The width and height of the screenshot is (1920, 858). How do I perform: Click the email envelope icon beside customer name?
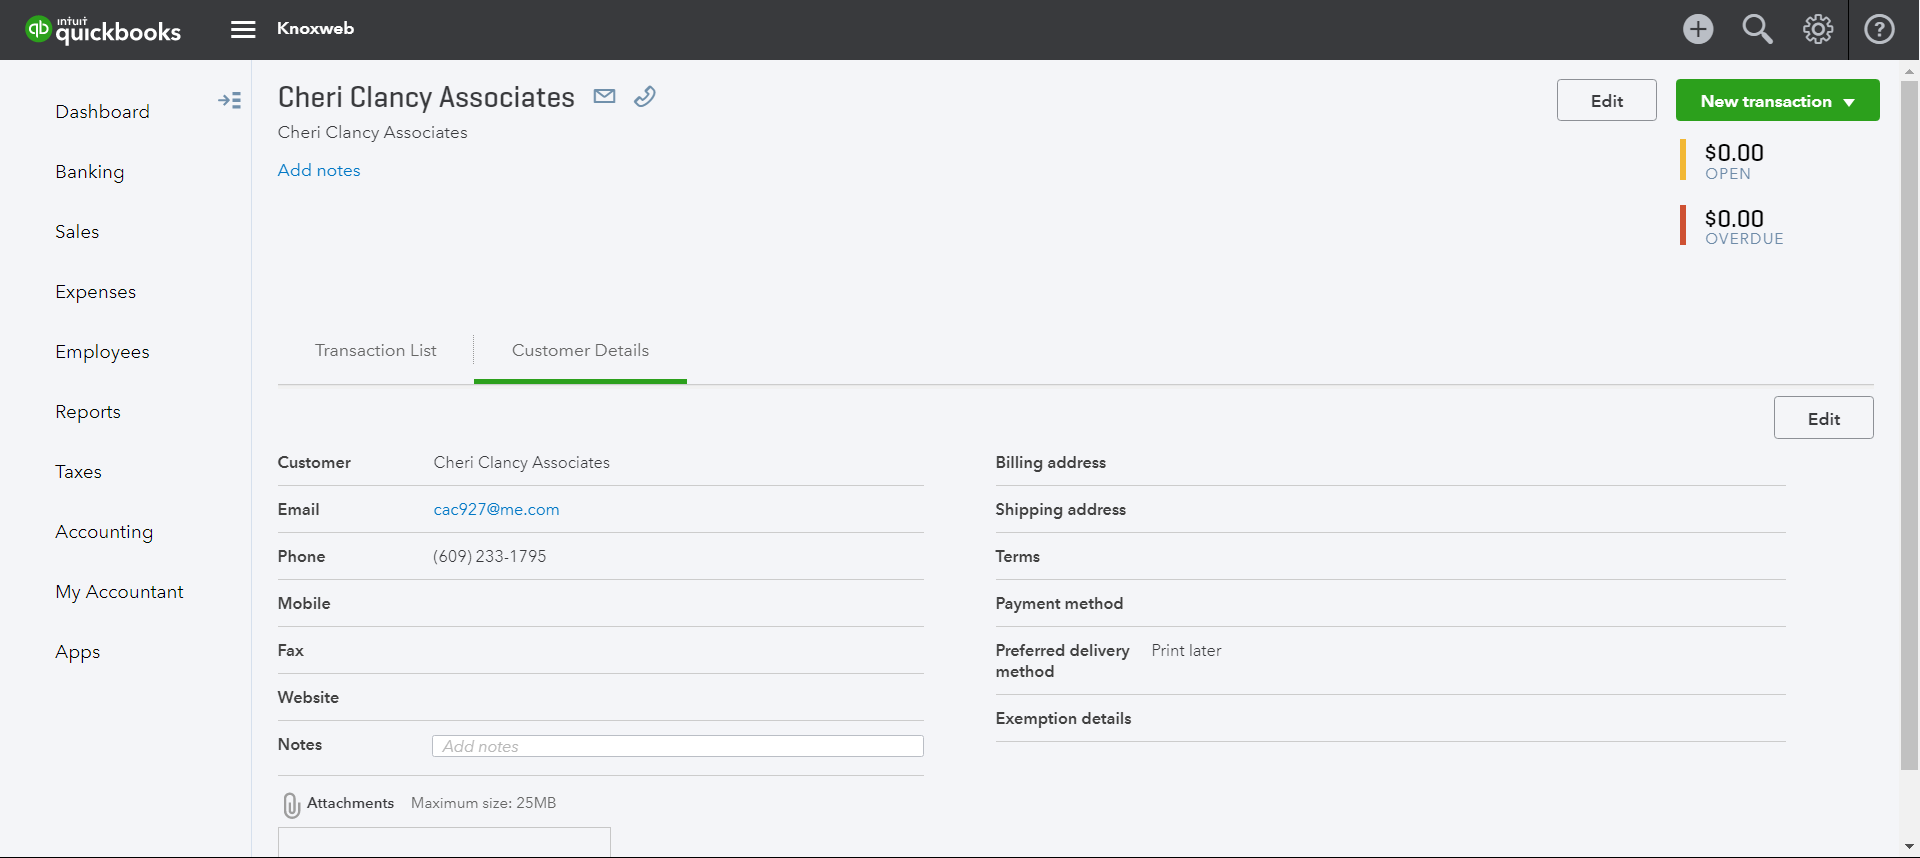(604, 96)
